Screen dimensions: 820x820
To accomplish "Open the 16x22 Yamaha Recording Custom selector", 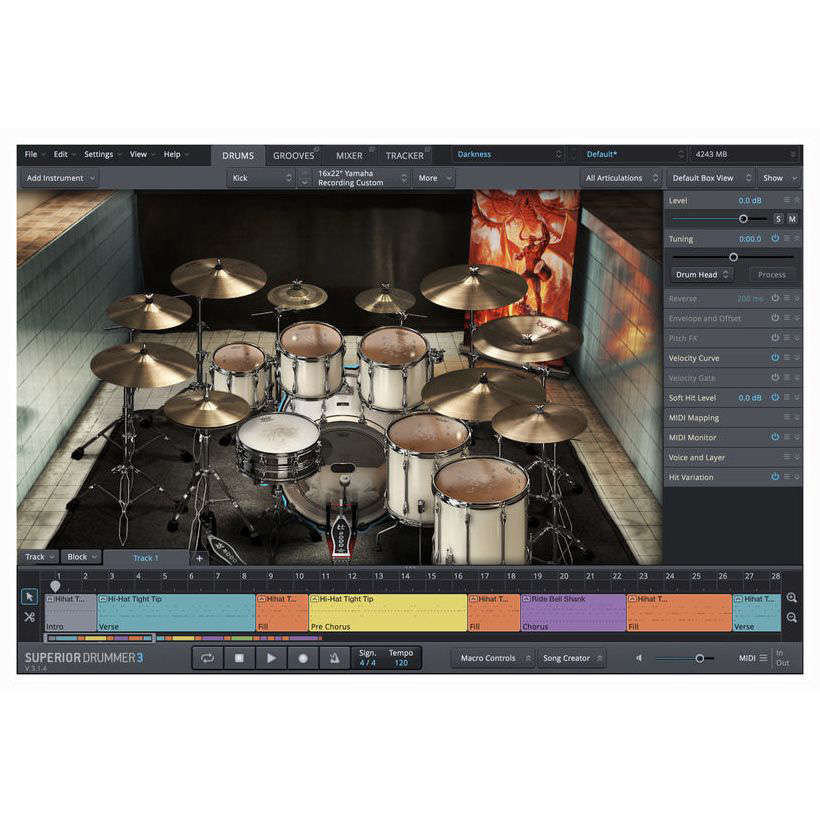I will 360,178.
